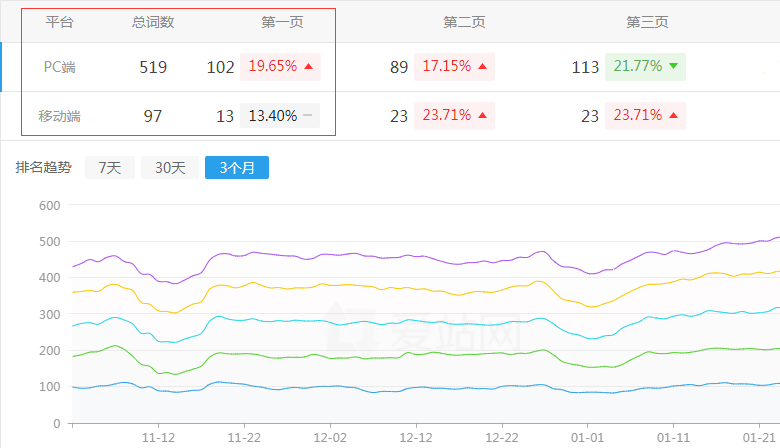Screen dimensions: 780x448
Task: Switch to the 30天 trend range
Action: pyautogui.click(x=169, y=168)
